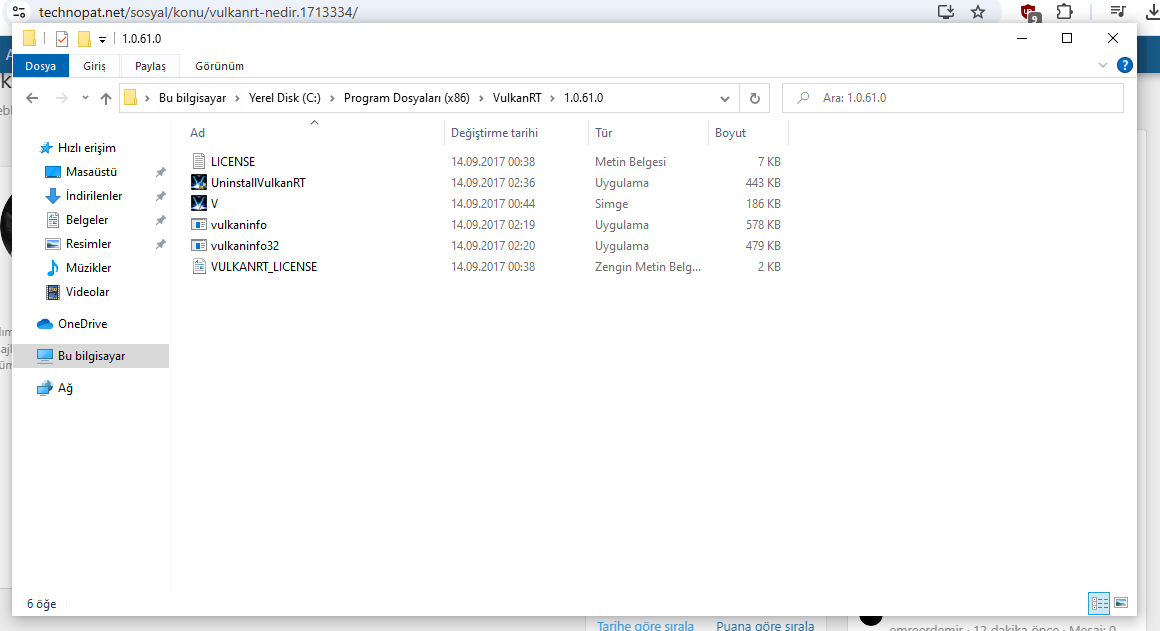Click Puana göre sırala link in browser
Screen dimensions: 1160x631
click(765, 625)
